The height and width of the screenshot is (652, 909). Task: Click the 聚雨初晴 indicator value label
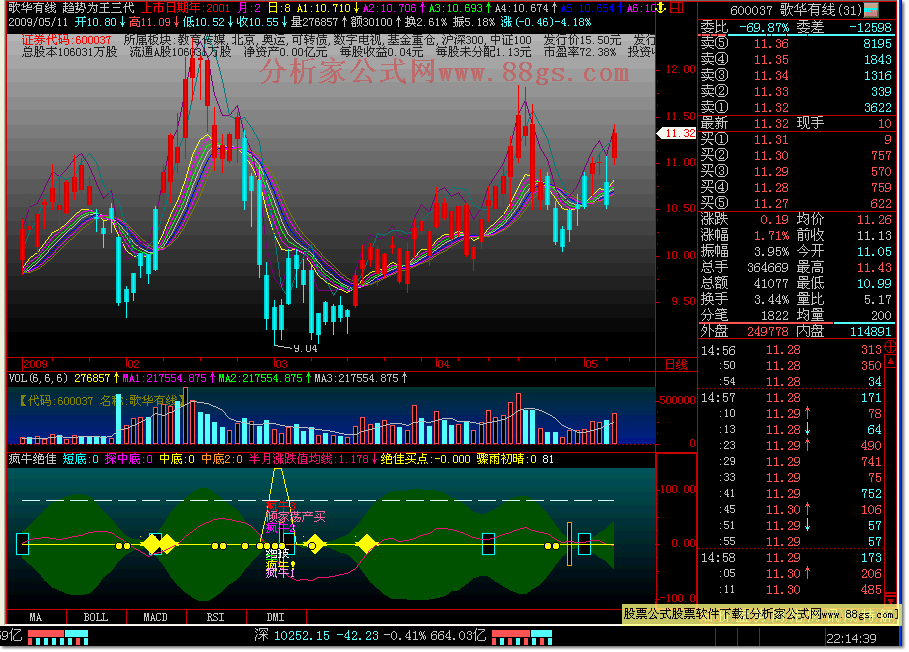pyautogui.click(x=507, y=459)
